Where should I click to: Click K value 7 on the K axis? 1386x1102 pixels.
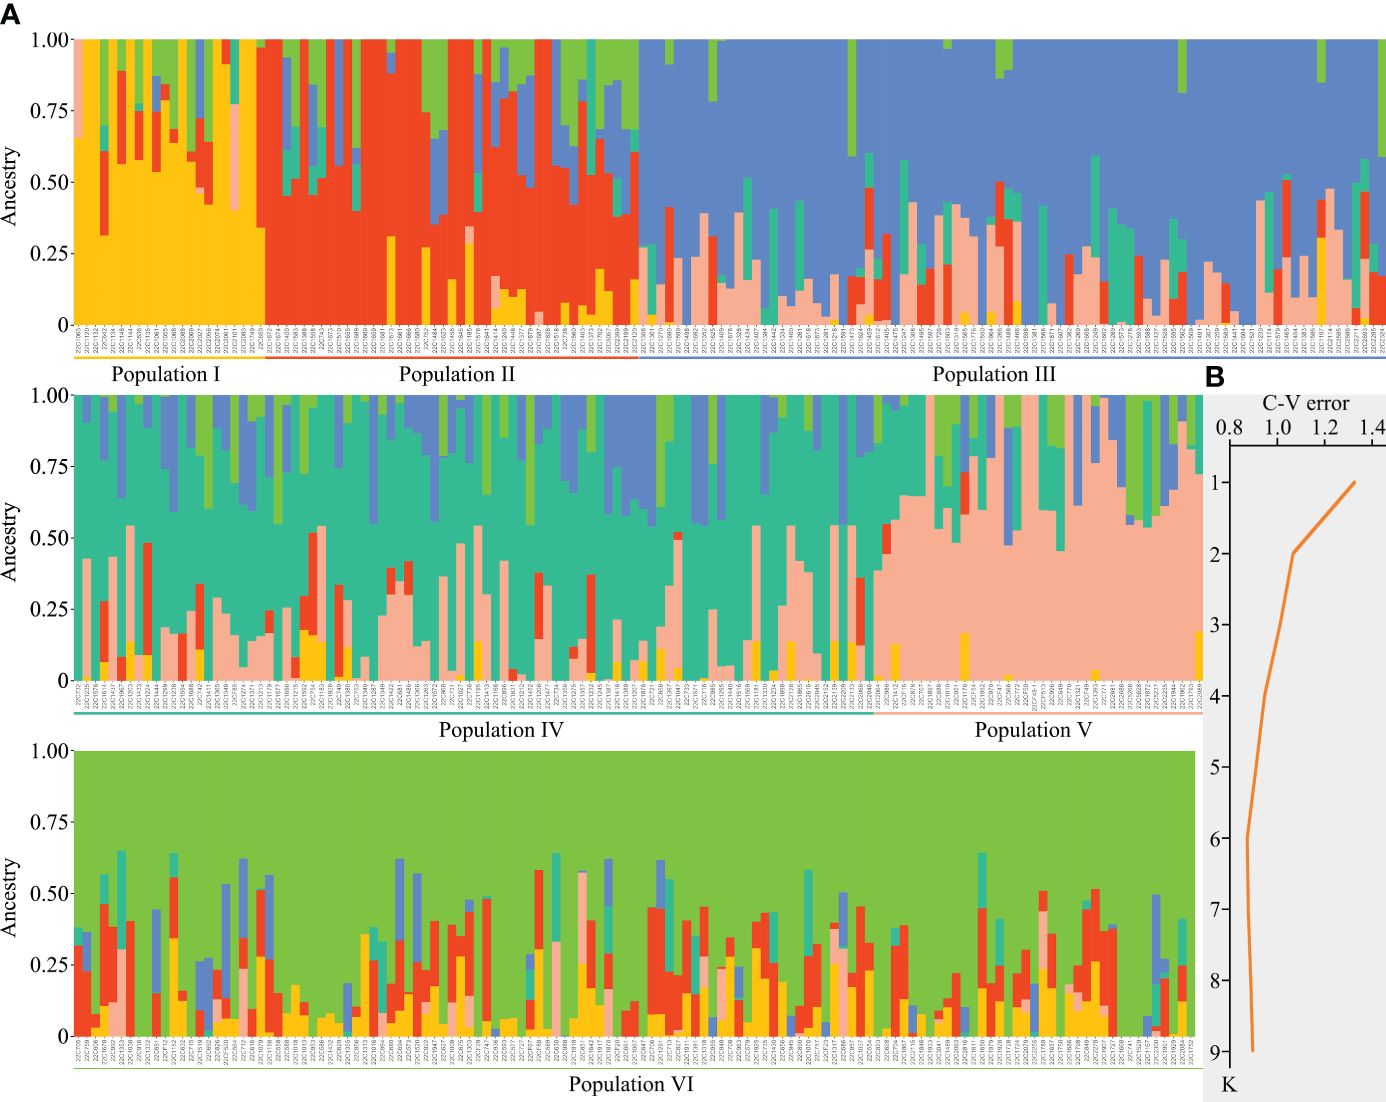1215,910
